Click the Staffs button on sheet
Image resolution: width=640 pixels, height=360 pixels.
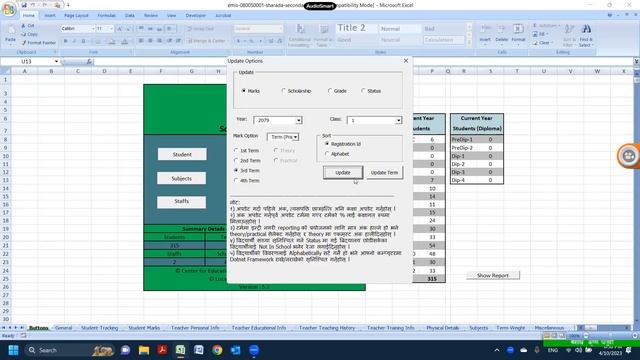[182, 202]
